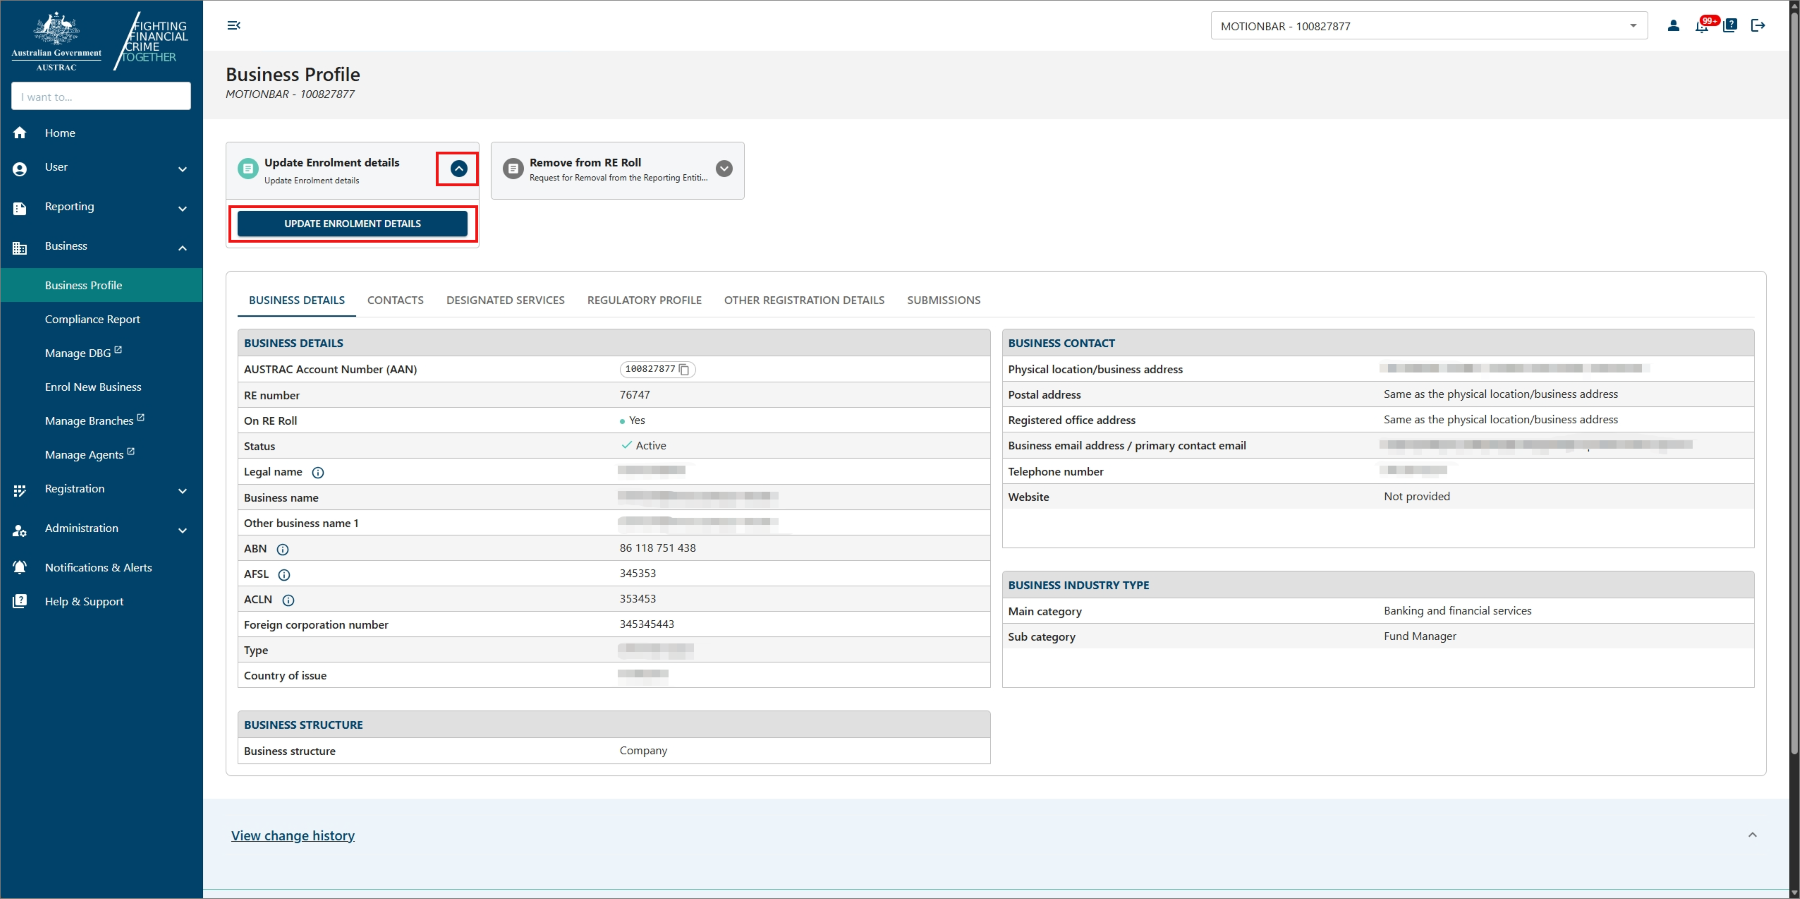Click the info icon next to Legal name
This screenshot has width=1800, height=899.
(x=318, y=473)
